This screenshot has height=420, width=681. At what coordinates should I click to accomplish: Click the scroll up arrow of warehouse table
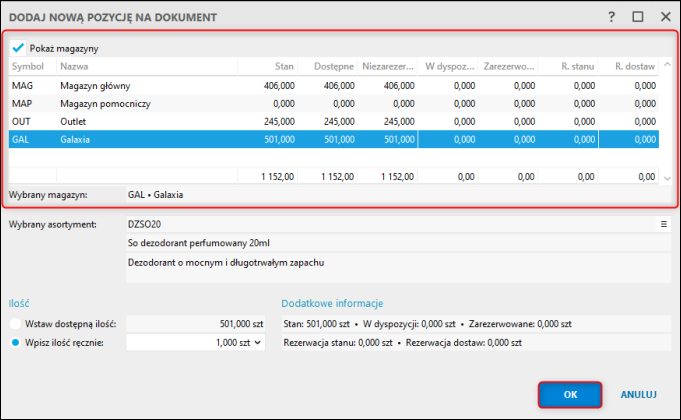click(x=667, y=65)
